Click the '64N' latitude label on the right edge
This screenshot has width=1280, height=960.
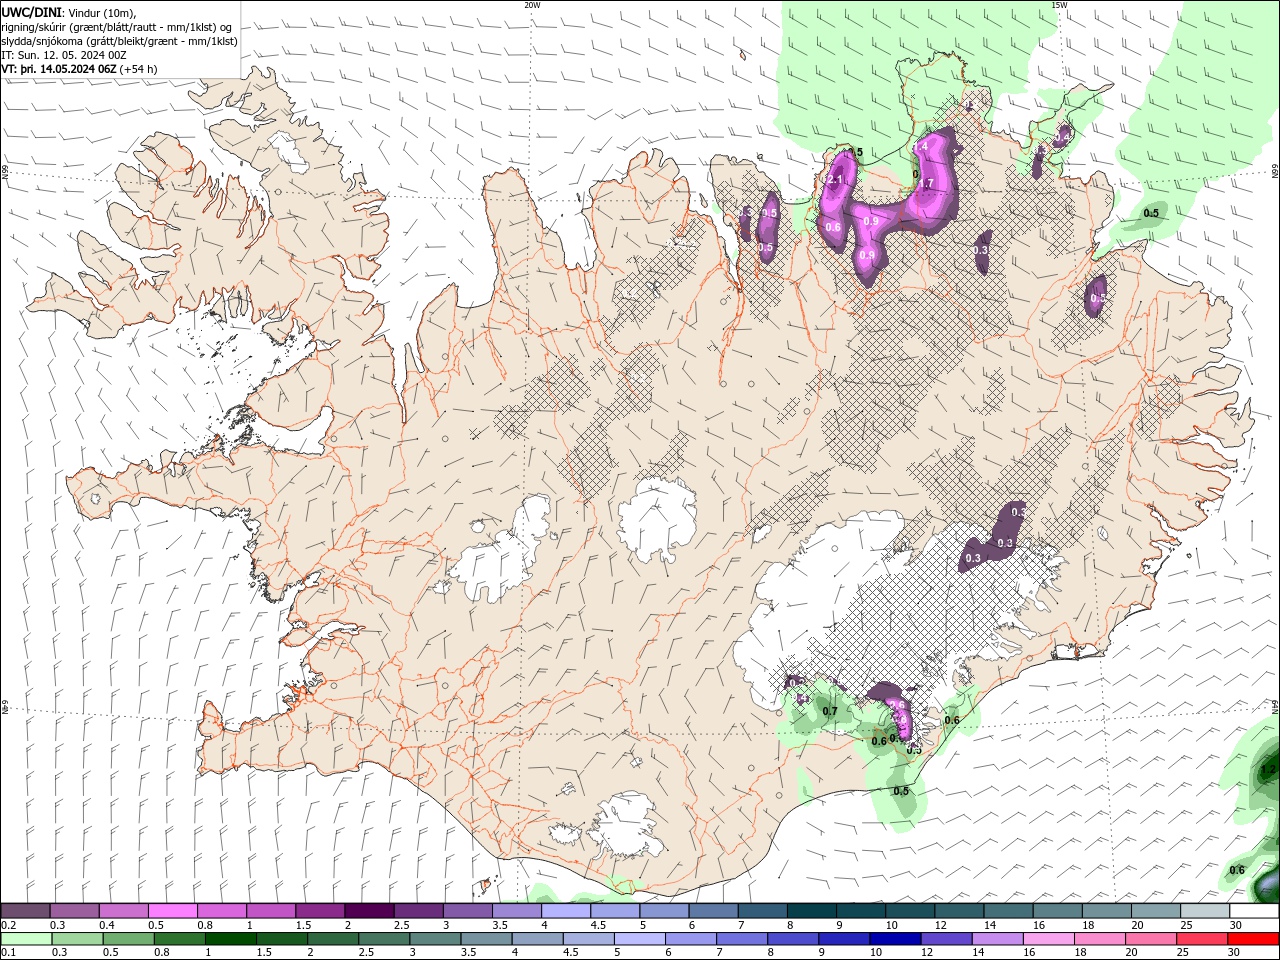[1275, 708]
